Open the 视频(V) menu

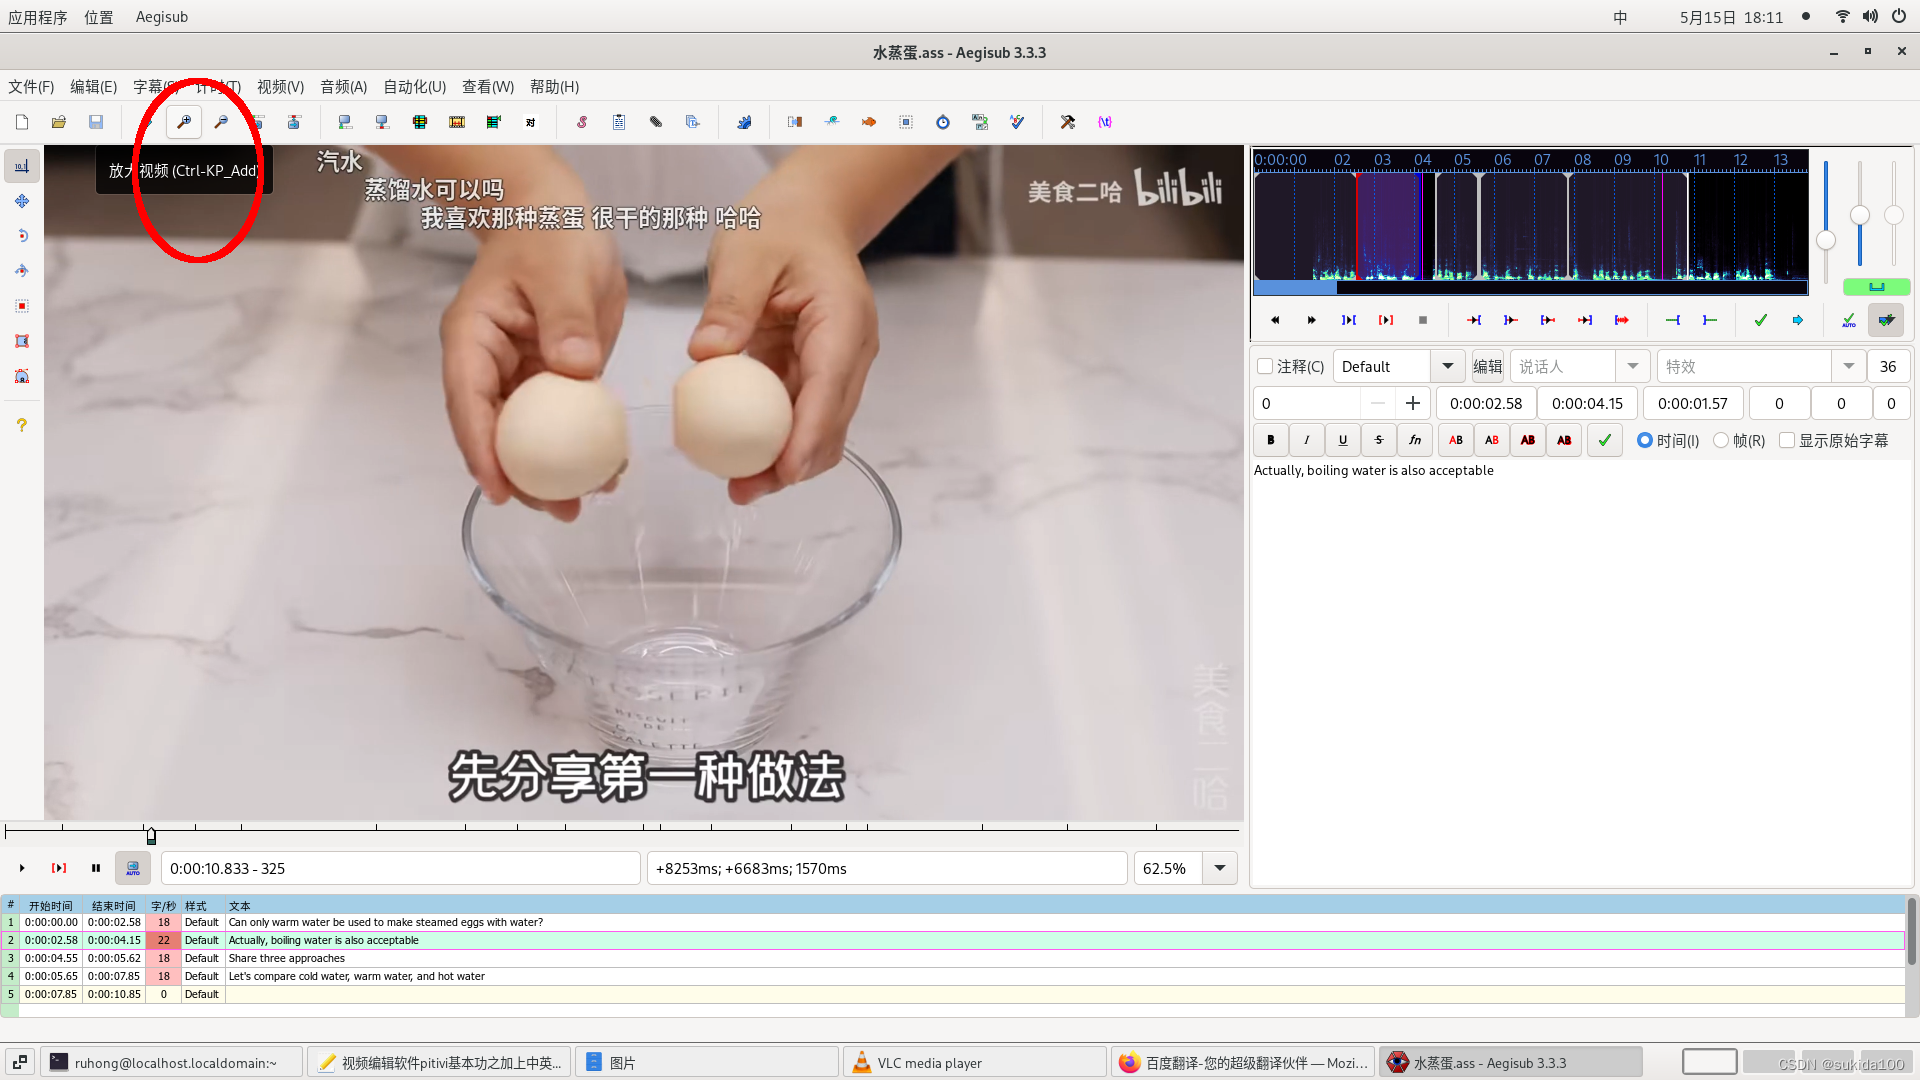tap(280, 87)
